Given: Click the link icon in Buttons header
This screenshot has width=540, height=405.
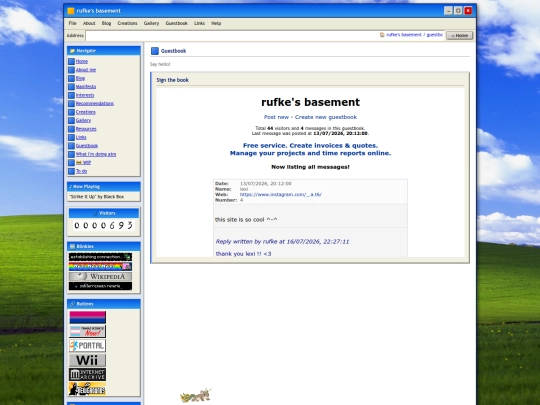Looking at the screenshot, I should (x=72, y=304).
